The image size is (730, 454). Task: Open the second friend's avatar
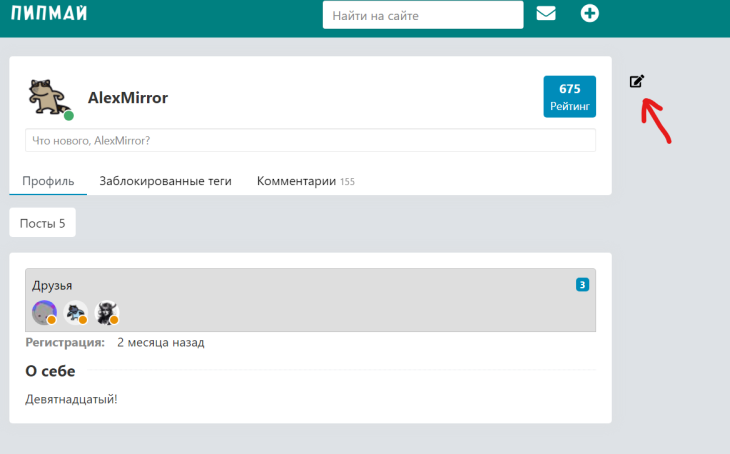(x=75, y=312)
